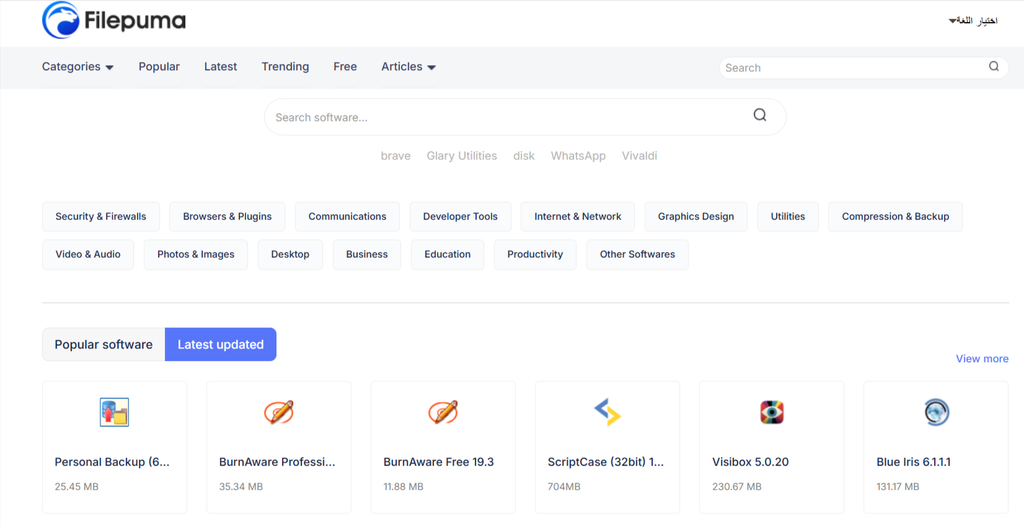Open the Video & Audio category

[x=88, y=254]
